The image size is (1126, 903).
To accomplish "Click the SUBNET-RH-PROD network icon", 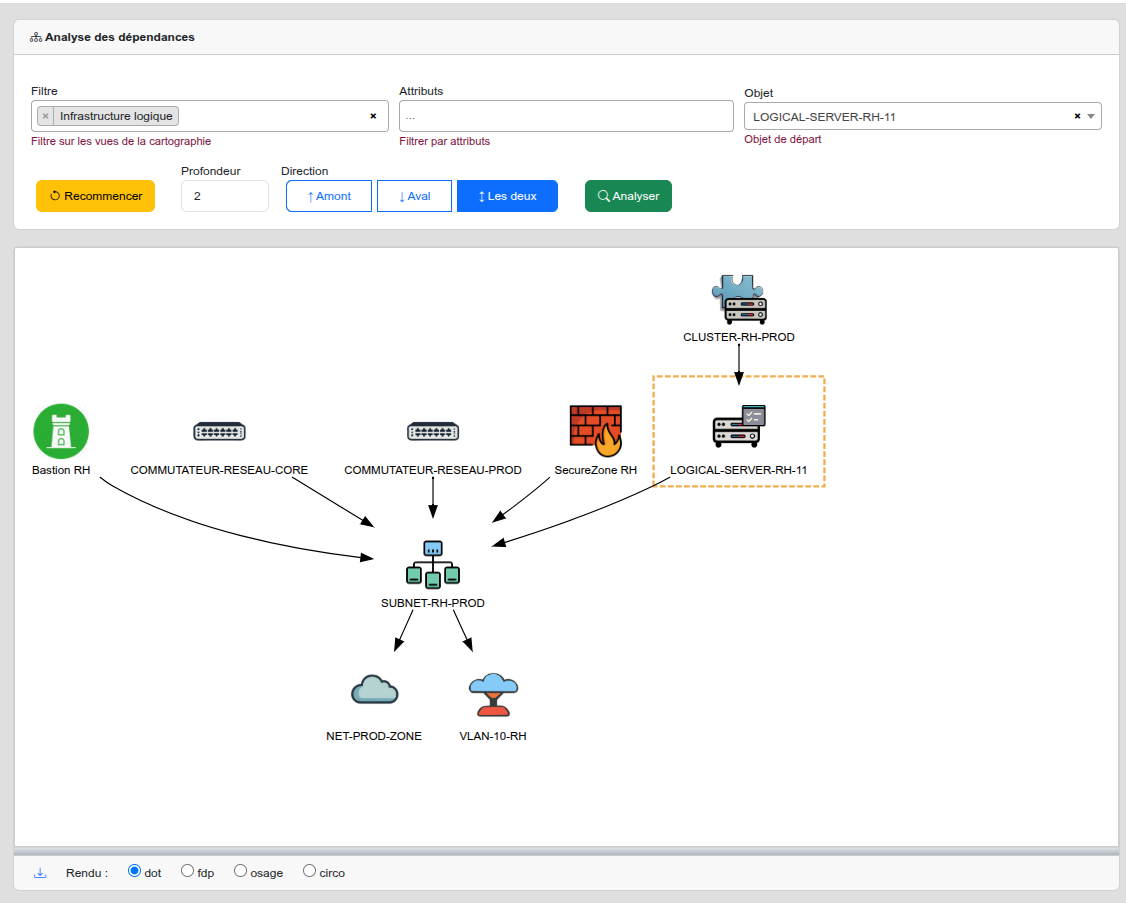I will 433,564.
